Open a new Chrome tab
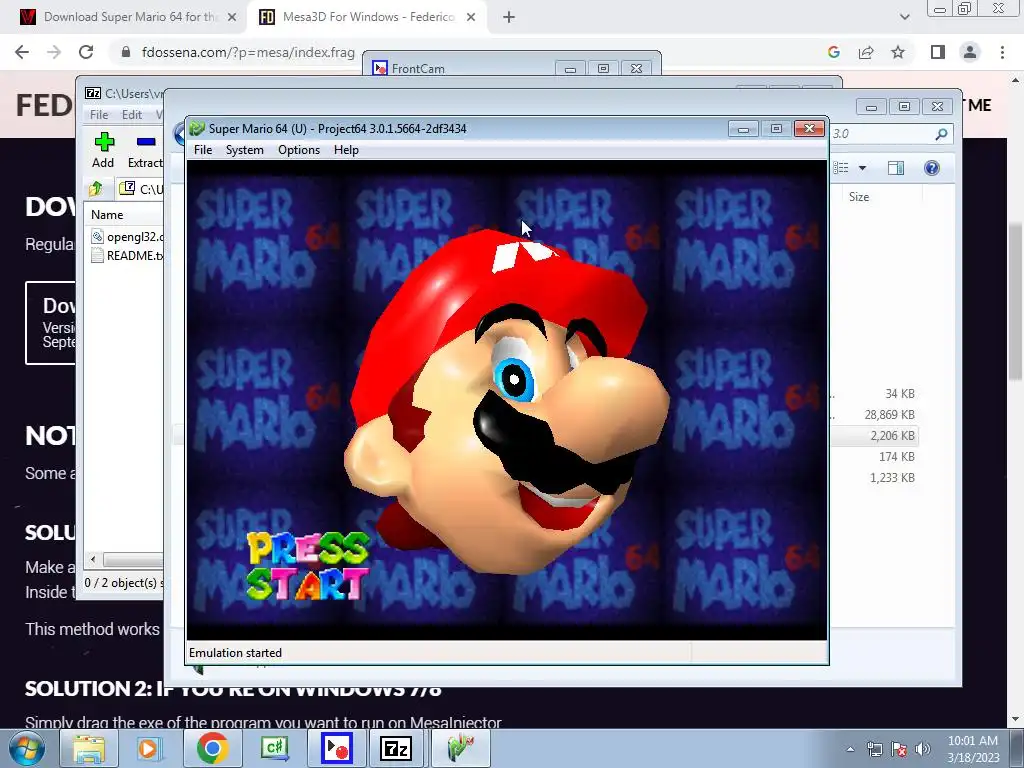Image resolution: width=1024 pixels, height=768 pixels. pyautogui.click(x=509, y=18)
